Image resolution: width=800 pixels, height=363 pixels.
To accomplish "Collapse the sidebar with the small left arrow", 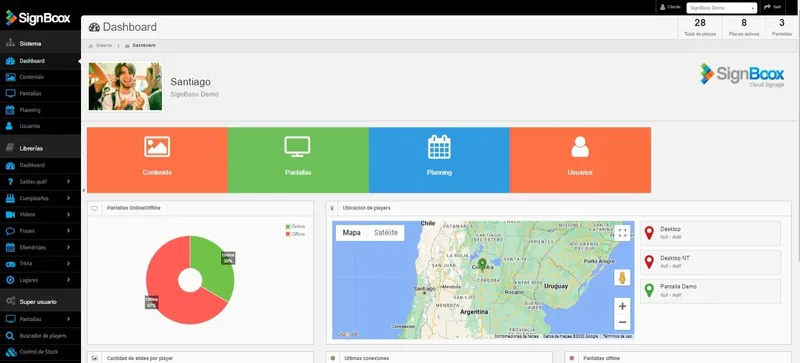I will pyautogui.click(x=84, y=190).
